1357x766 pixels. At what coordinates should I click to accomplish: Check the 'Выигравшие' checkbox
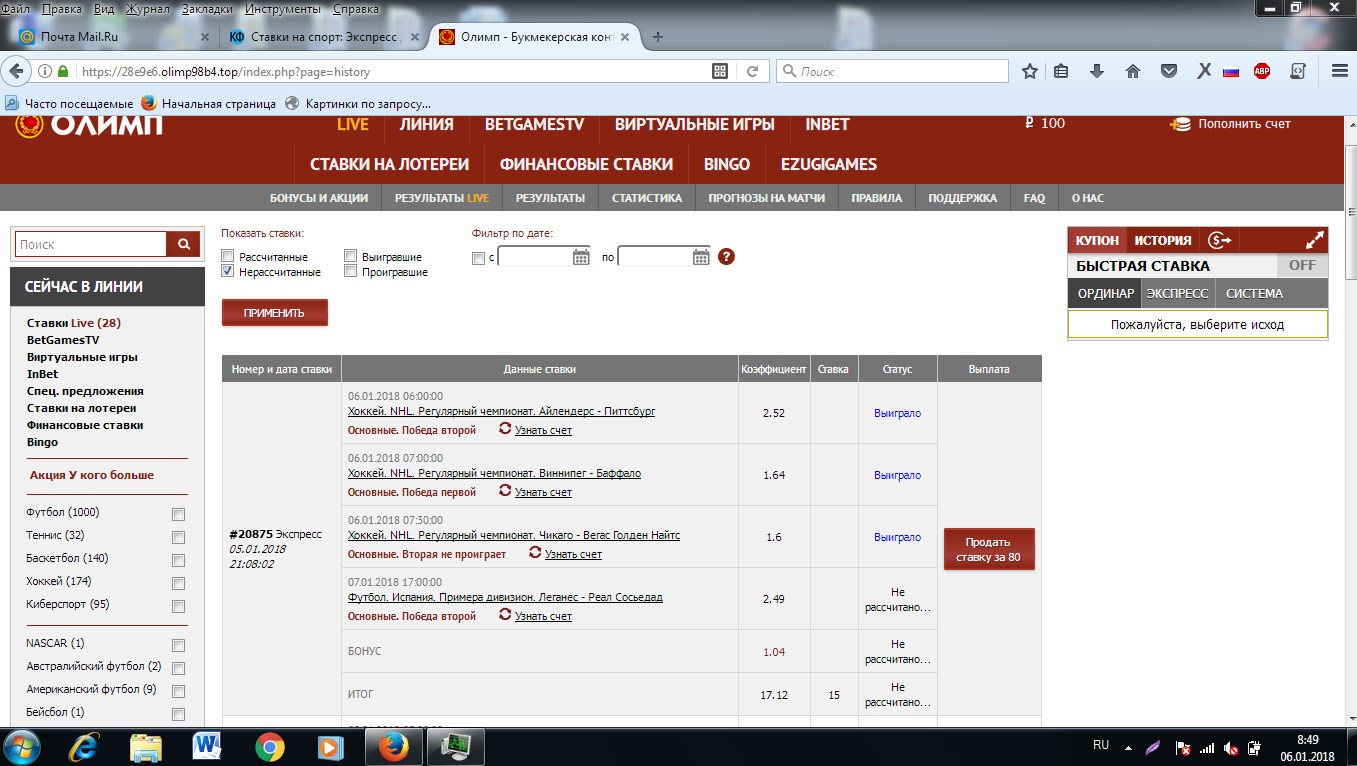[x=350, y=255]
